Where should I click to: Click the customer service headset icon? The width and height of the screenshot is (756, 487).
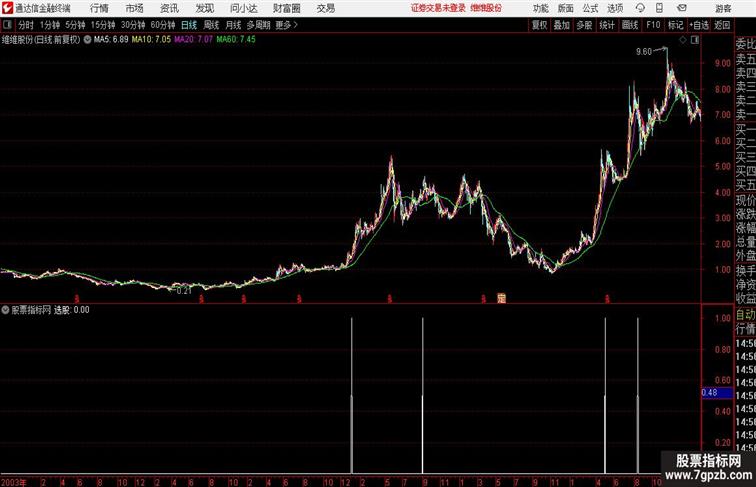[640, 8]
